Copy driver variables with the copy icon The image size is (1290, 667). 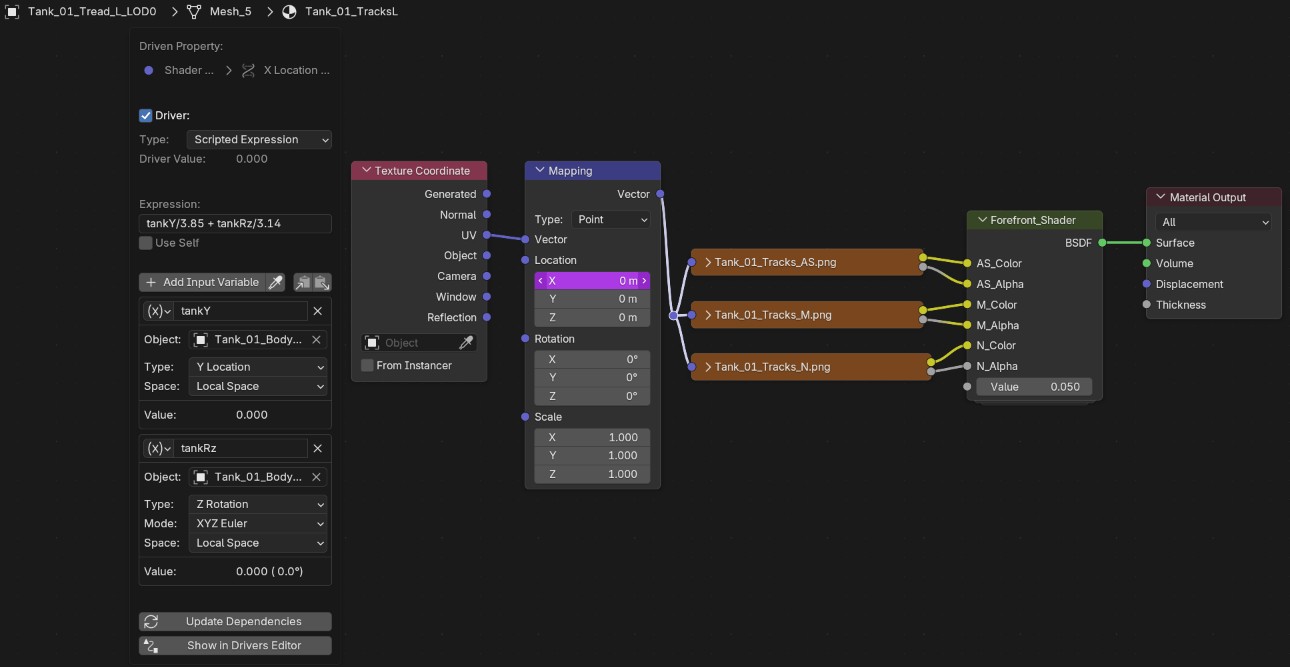[303, 282]
